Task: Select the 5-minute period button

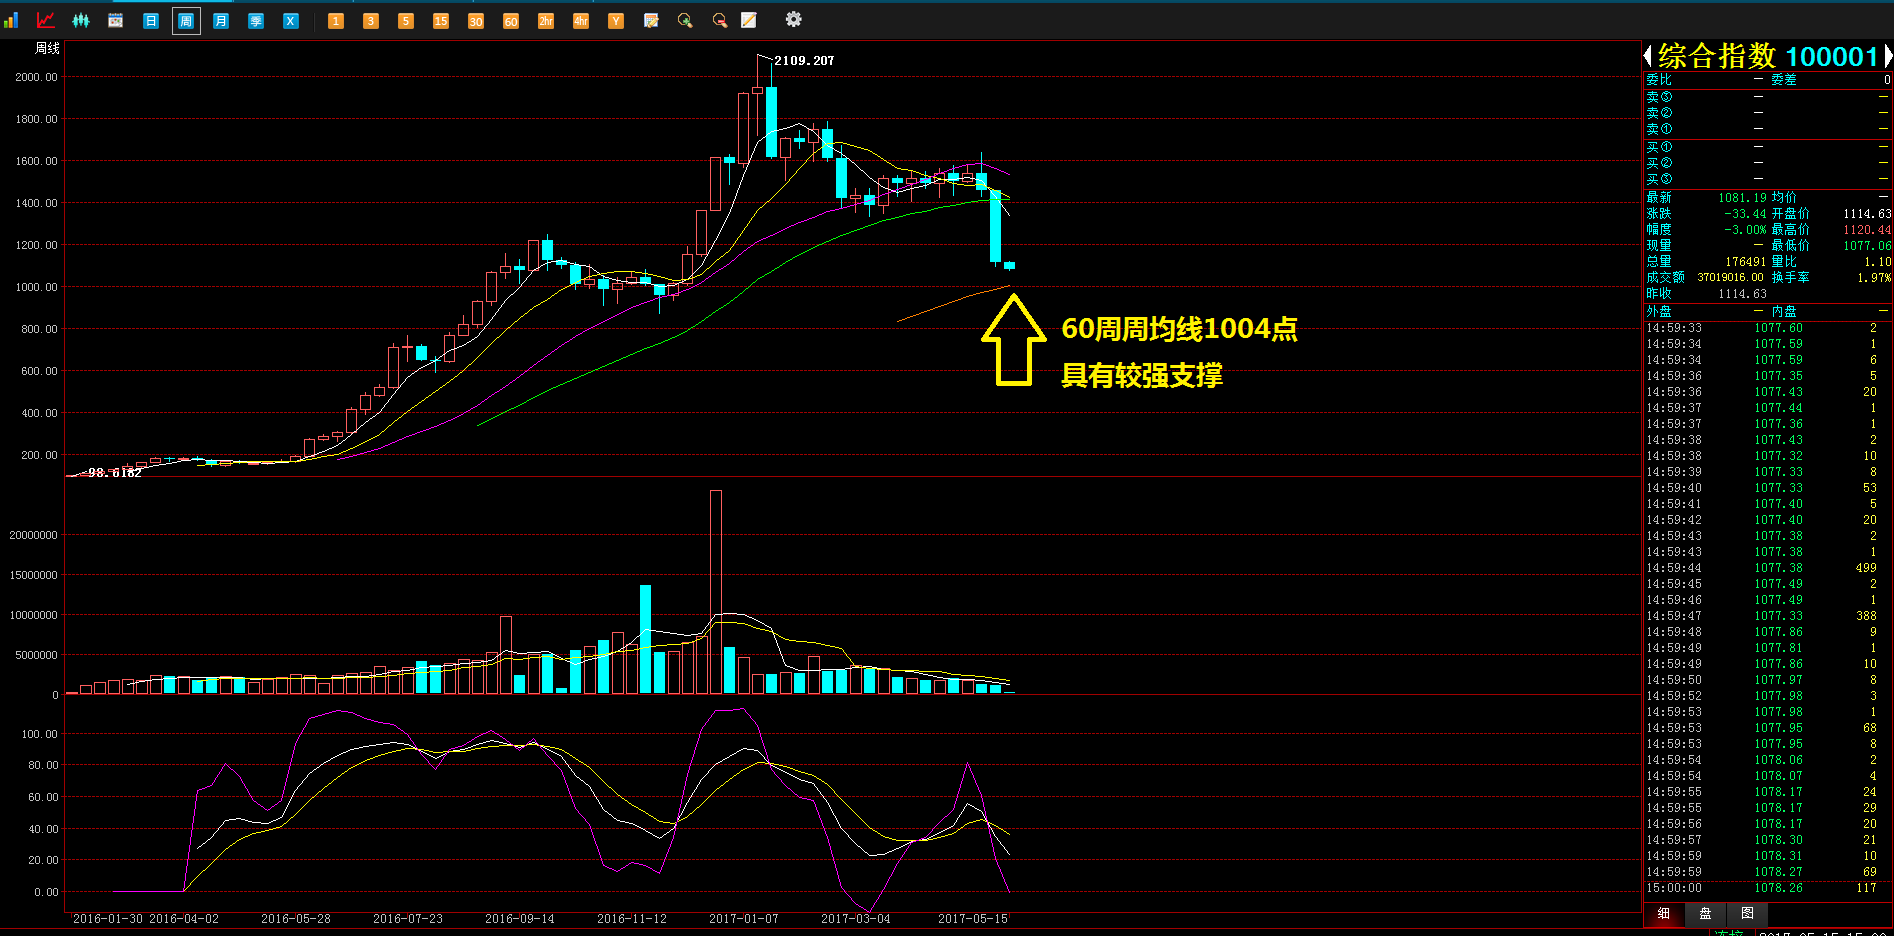Action: (x=406, y=20)
